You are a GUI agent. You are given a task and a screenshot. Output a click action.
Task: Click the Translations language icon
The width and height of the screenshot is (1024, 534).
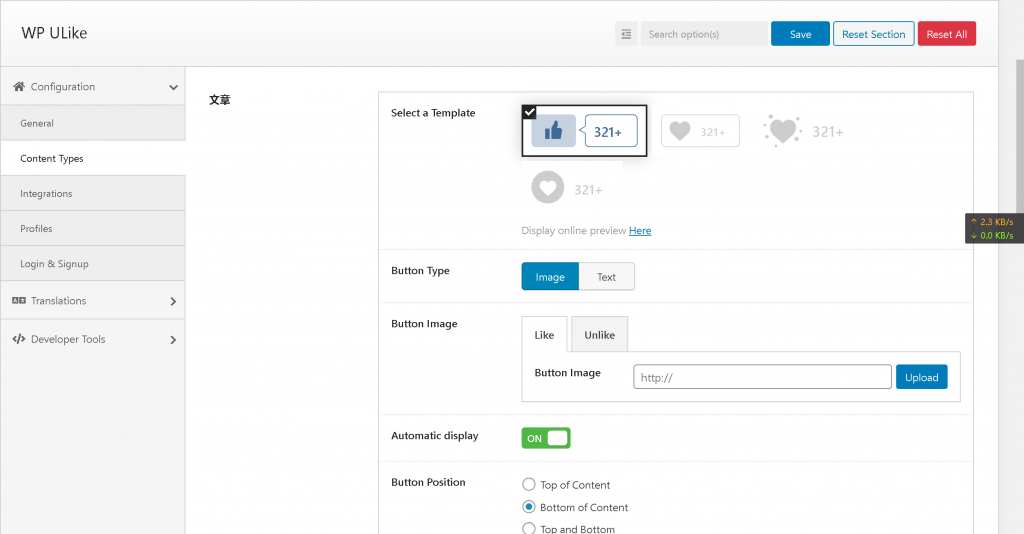(x=19, y=301)
